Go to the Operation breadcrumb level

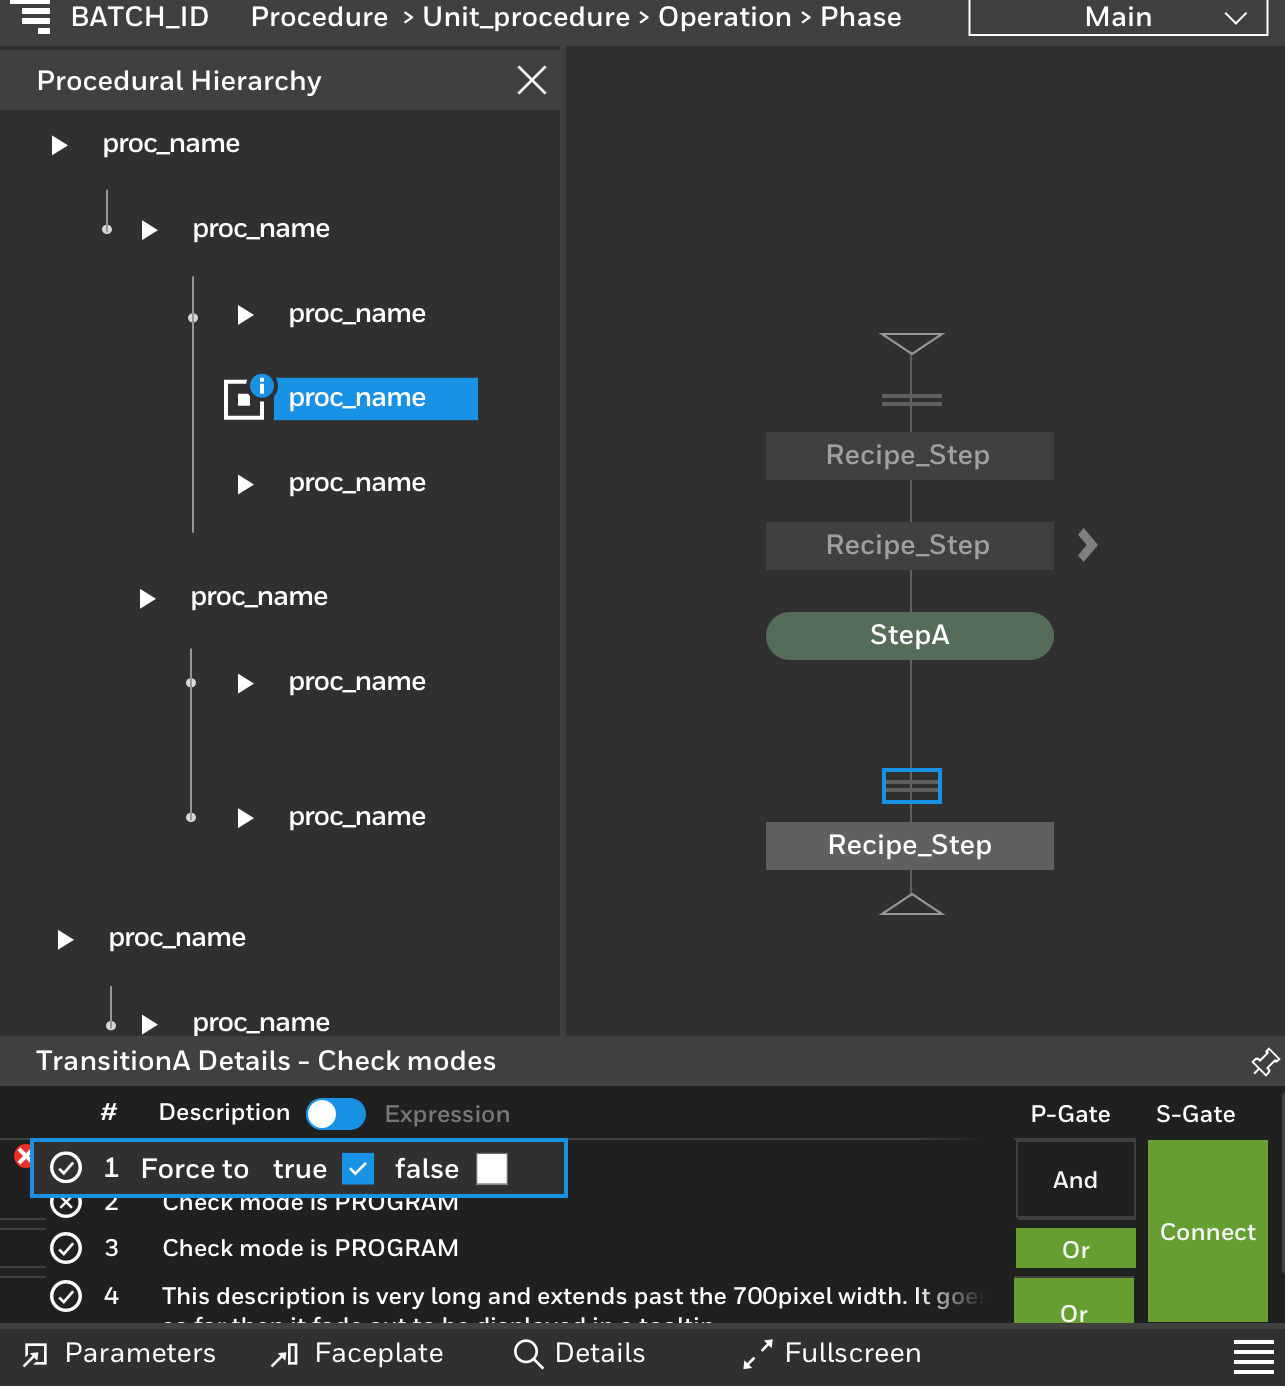click(724, 17)
